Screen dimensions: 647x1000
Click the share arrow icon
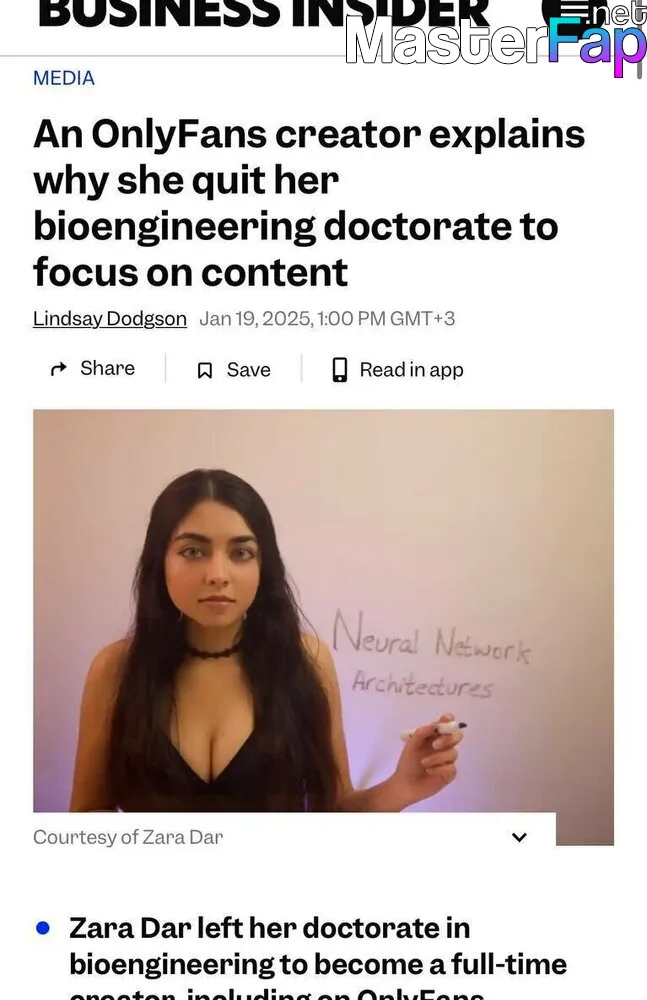coord(59,369)
